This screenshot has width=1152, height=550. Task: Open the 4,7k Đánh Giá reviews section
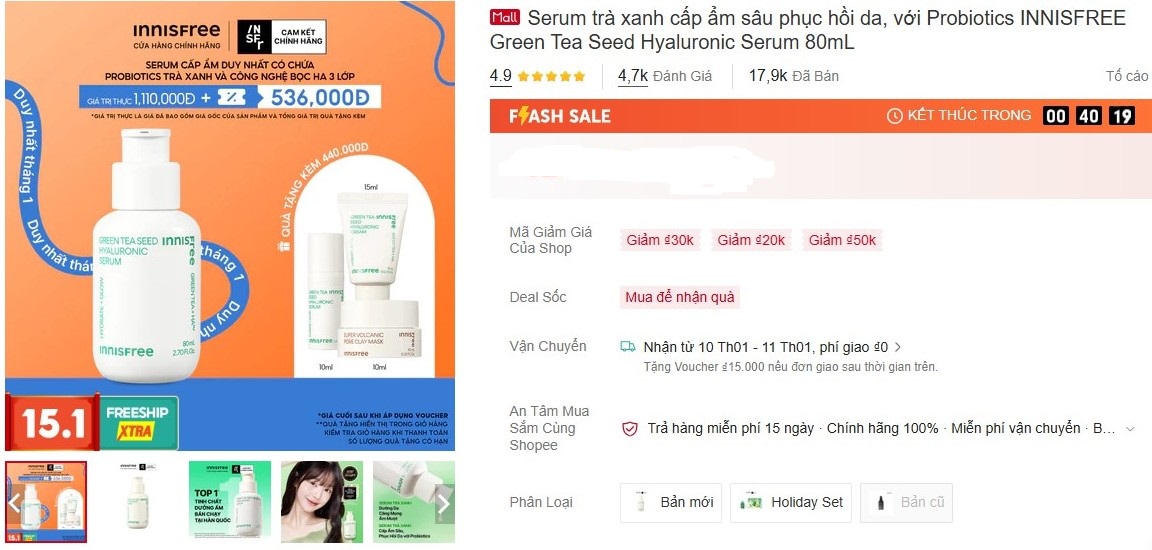664,76
